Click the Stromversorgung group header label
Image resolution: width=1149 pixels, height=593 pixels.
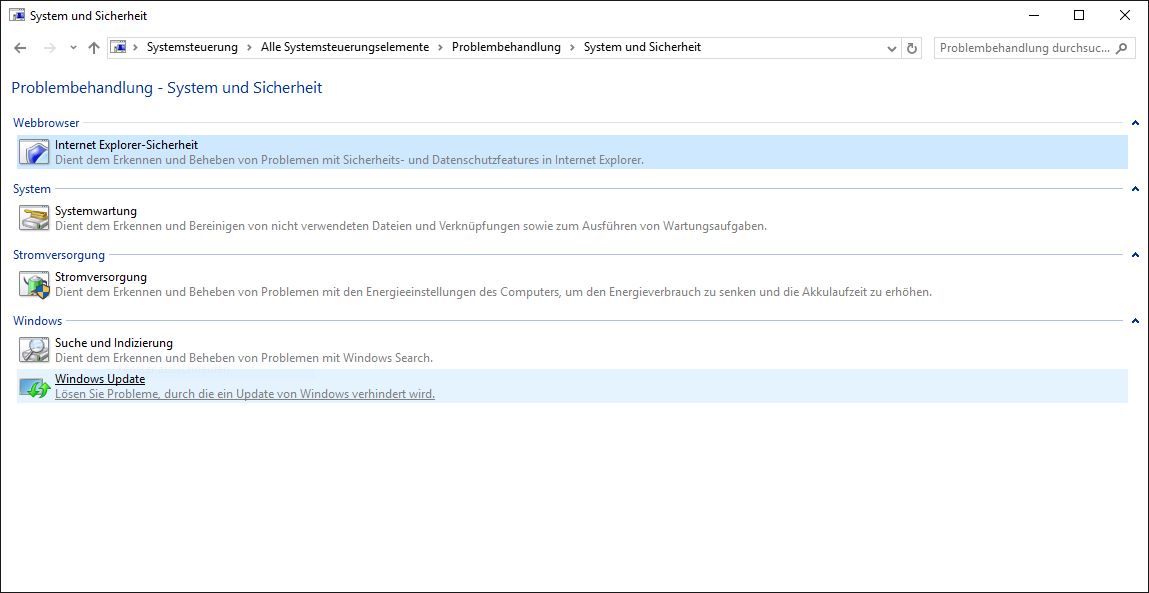[59, 255]
